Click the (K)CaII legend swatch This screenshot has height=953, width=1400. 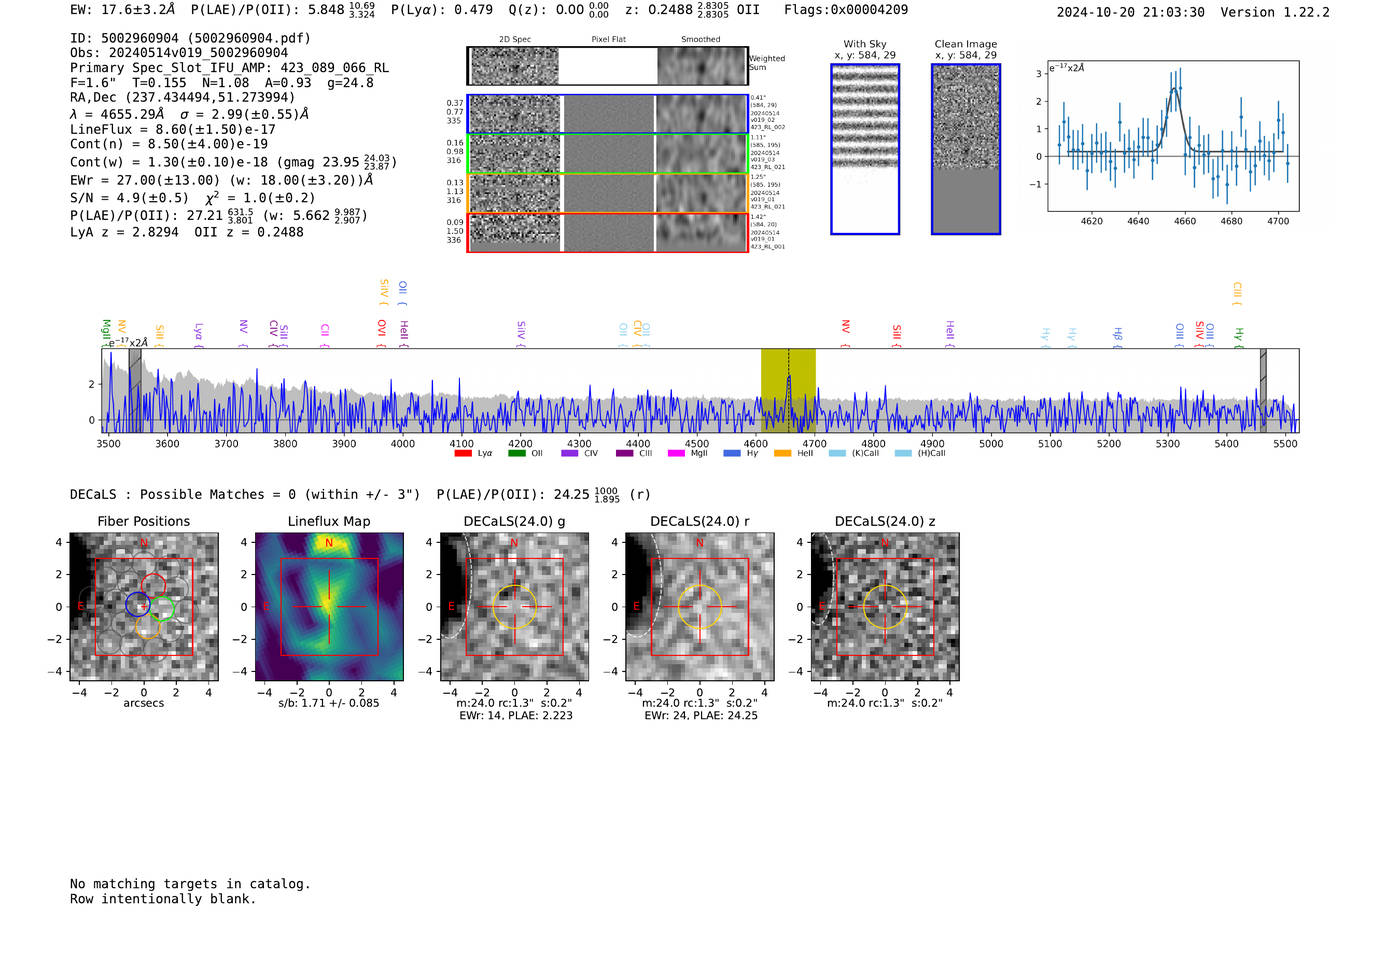tap(837, 453)
